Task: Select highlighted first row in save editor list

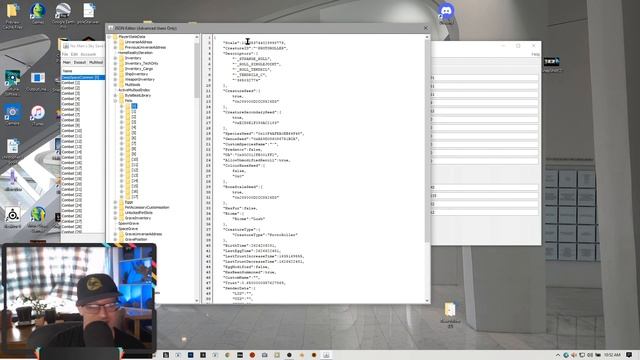Action: 83,77
